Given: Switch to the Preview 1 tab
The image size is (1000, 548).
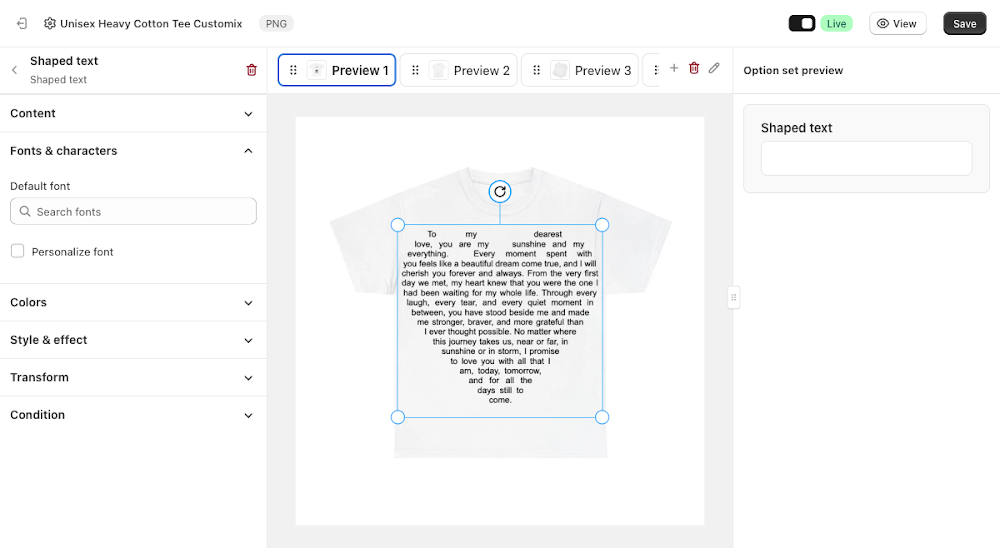Looking at the screenshot, I should pos(337,70).
